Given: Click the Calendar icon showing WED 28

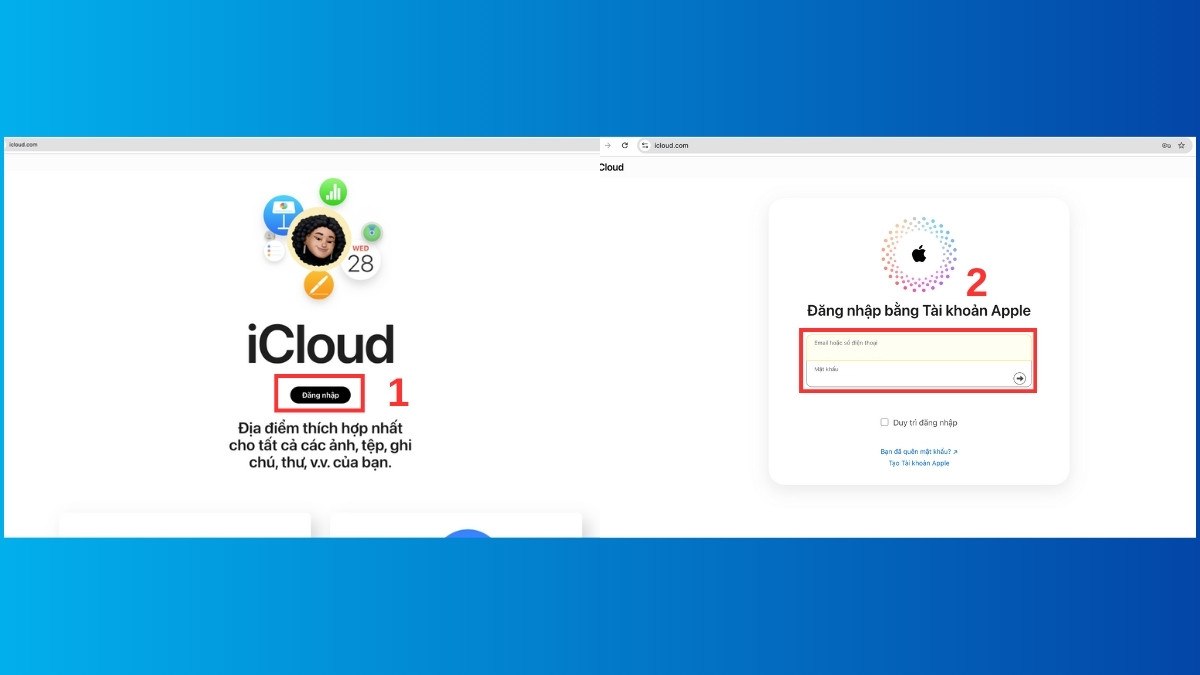Looking at the screenshot, I should click(x=360, y=257).
